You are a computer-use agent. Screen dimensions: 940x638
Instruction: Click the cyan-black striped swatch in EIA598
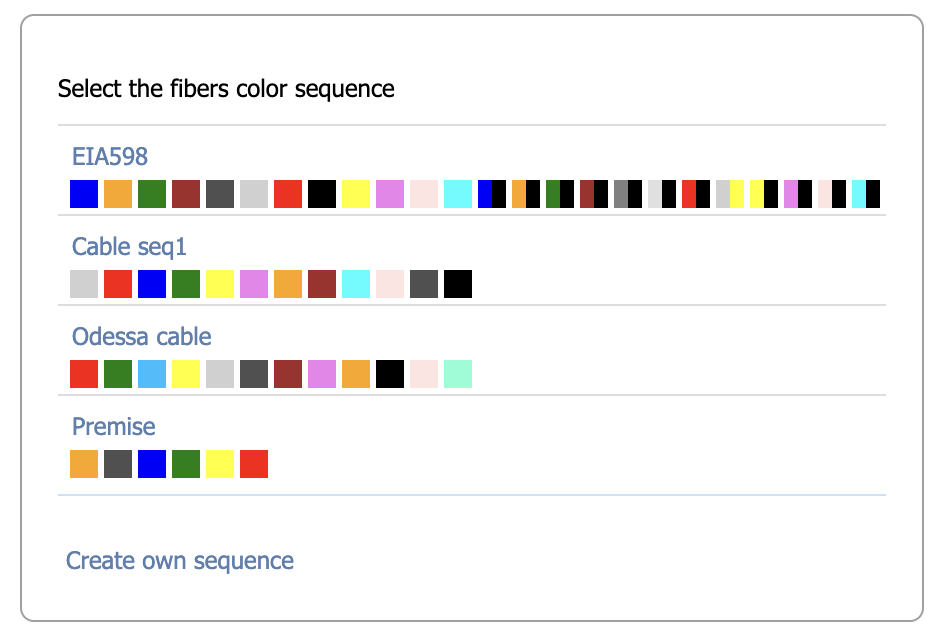pos(866,194)
